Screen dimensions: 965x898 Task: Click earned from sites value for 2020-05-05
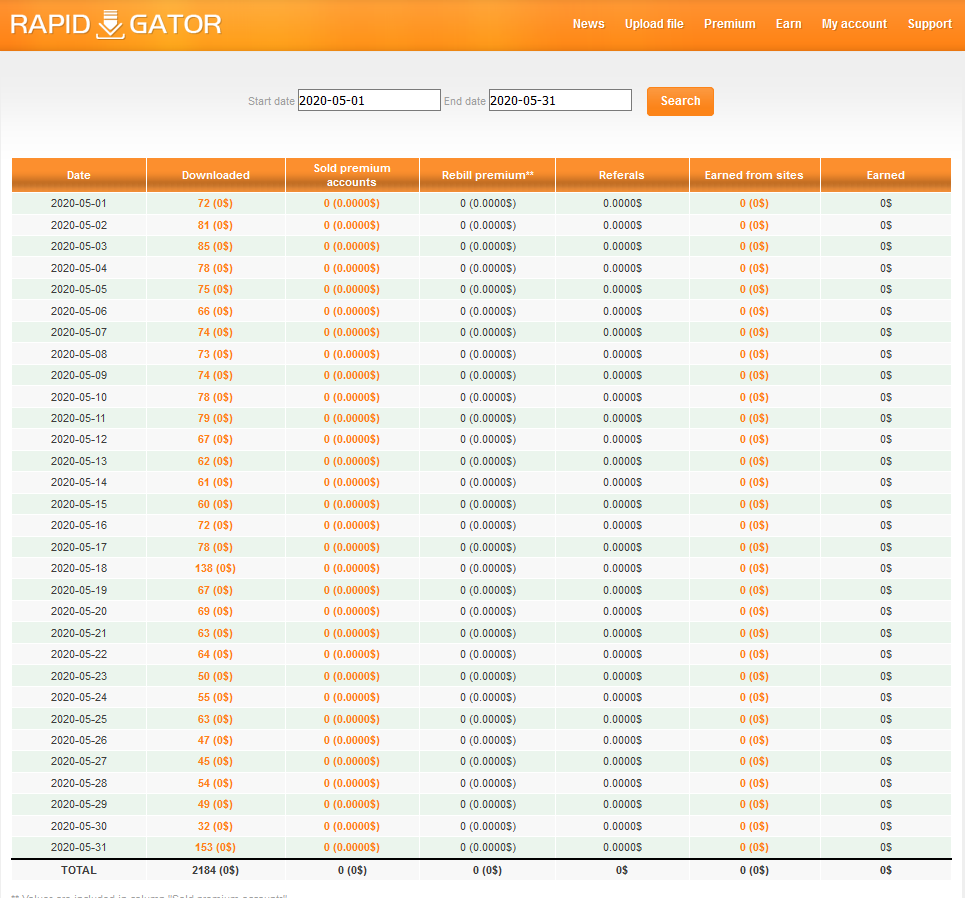(x=754, y=289)
